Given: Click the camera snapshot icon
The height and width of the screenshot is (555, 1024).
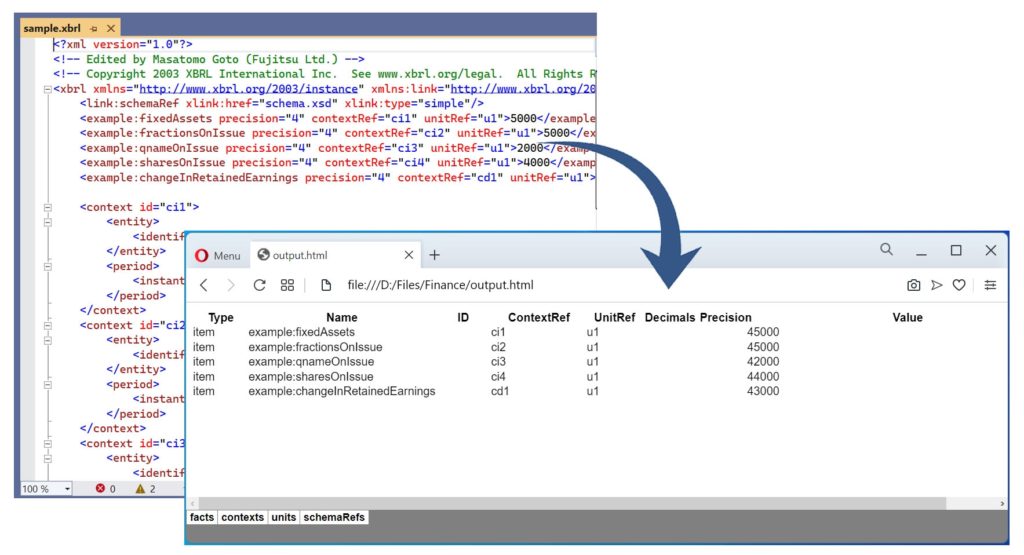Looking at the screenshot, I should coord(913,285).
